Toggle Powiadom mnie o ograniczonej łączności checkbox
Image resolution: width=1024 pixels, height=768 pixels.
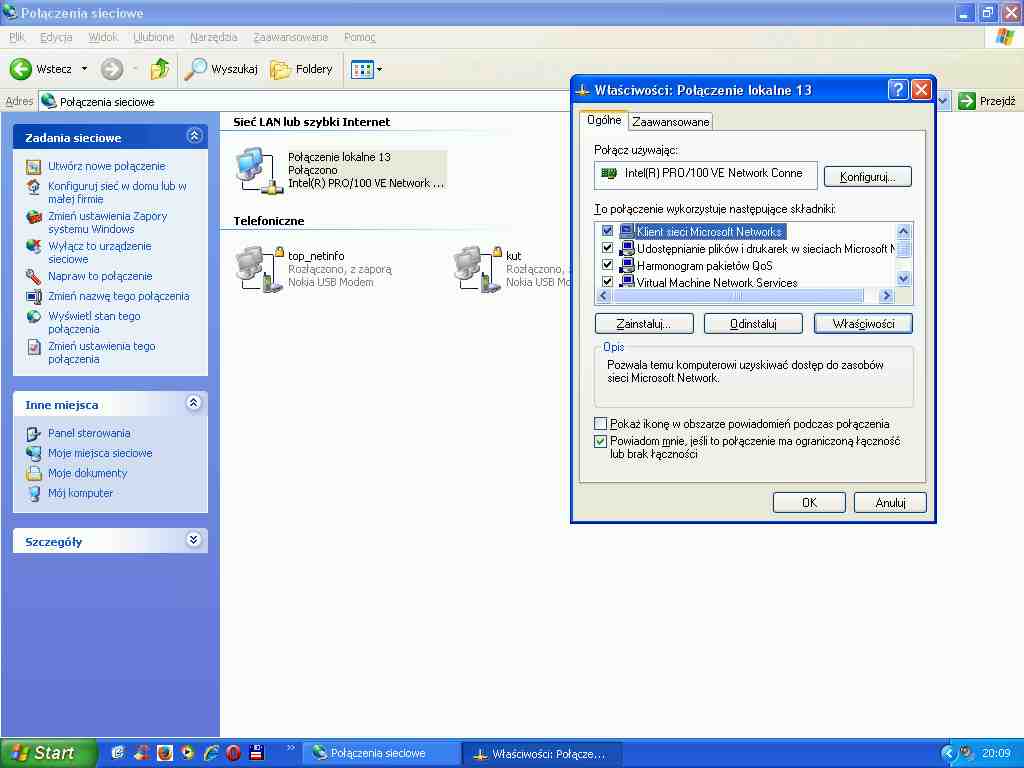[x=601, y=441]
